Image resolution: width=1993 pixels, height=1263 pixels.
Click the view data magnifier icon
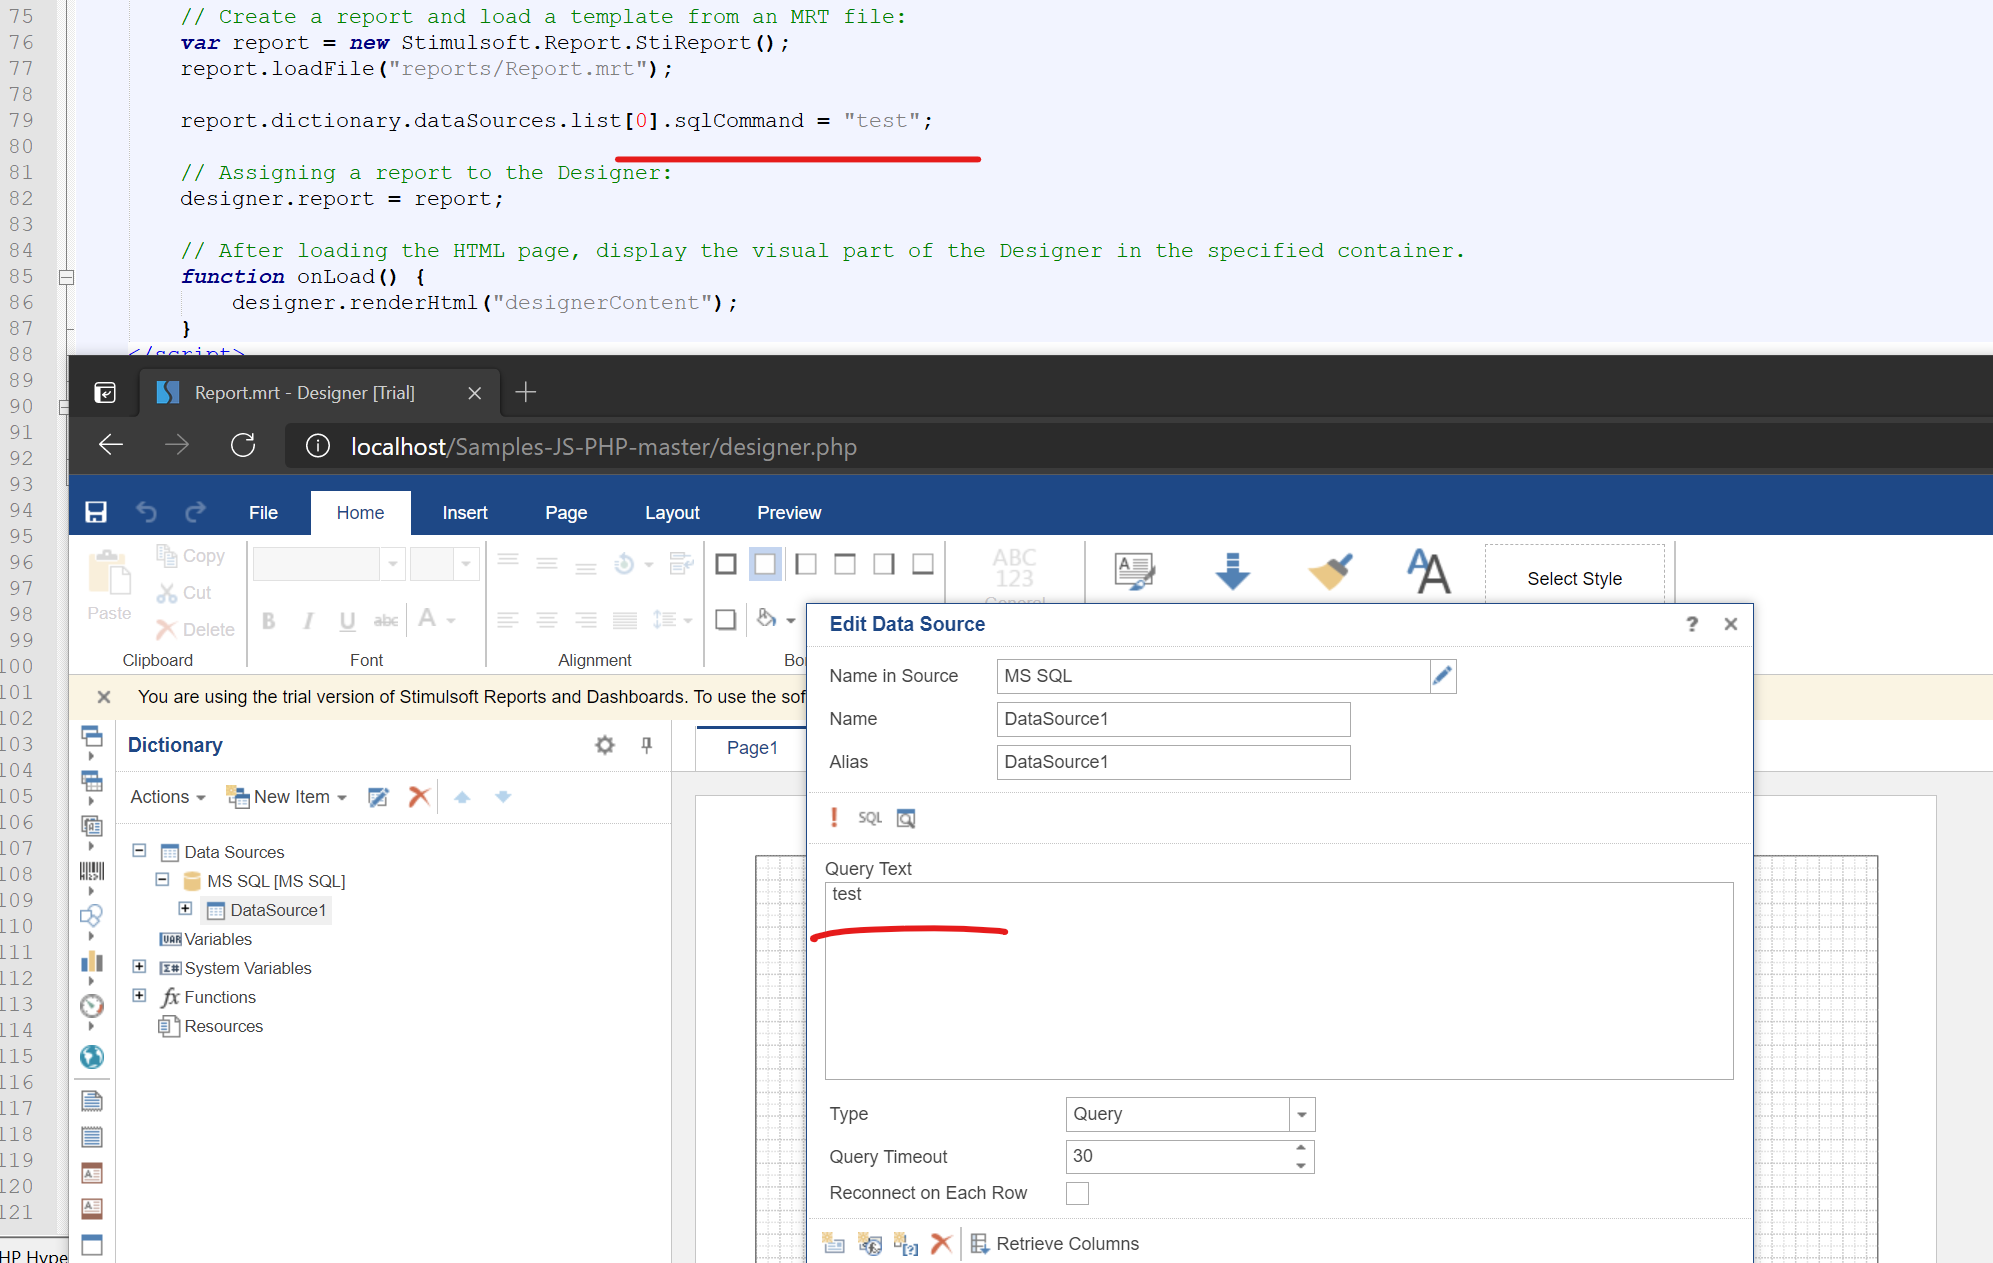[906, 818]
